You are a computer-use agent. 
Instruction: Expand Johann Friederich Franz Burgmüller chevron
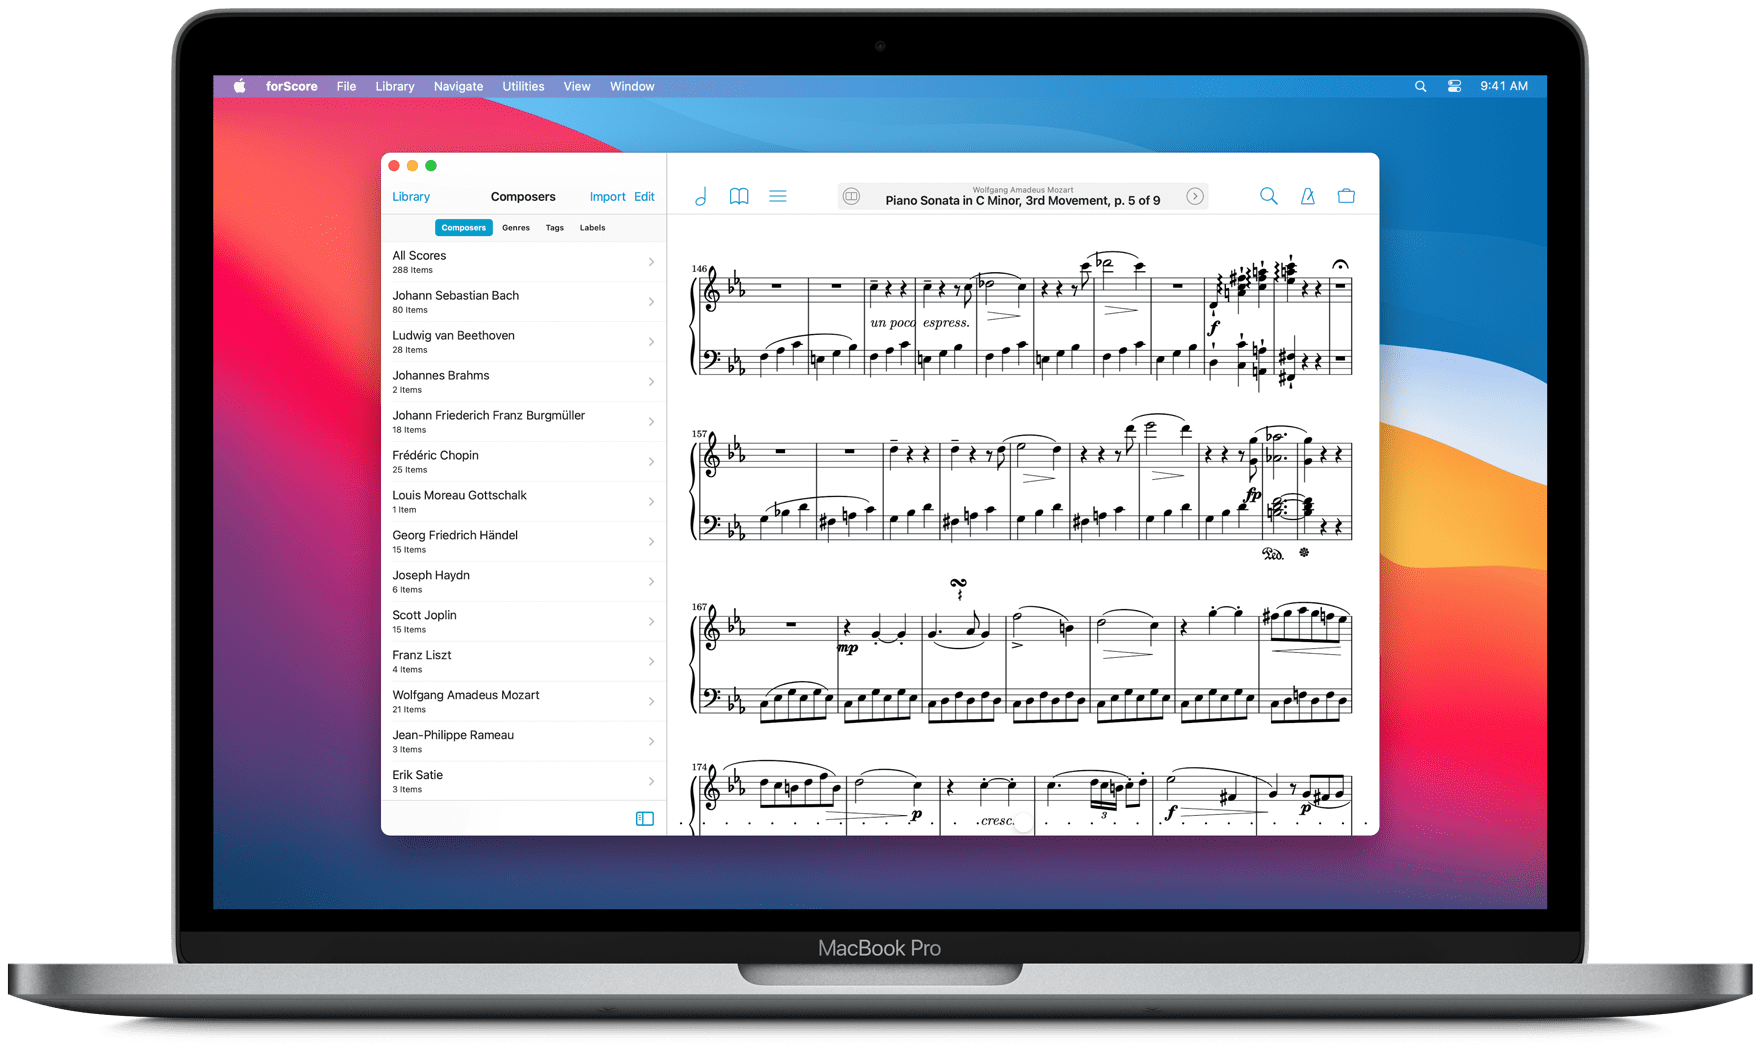pos(651,422)
